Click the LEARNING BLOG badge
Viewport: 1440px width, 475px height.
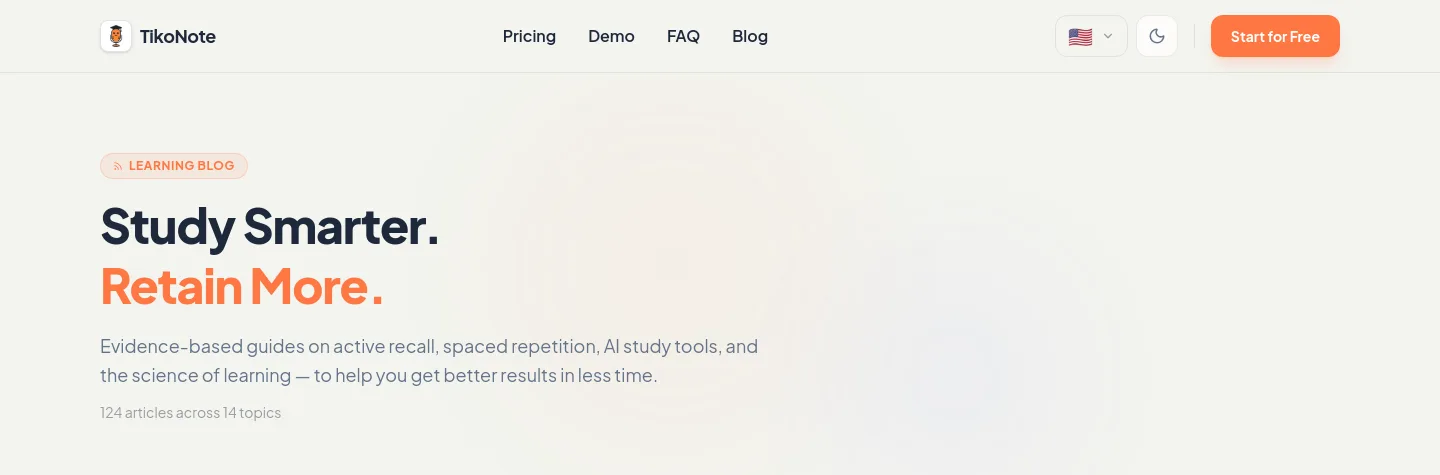click(x=174, y=166)
